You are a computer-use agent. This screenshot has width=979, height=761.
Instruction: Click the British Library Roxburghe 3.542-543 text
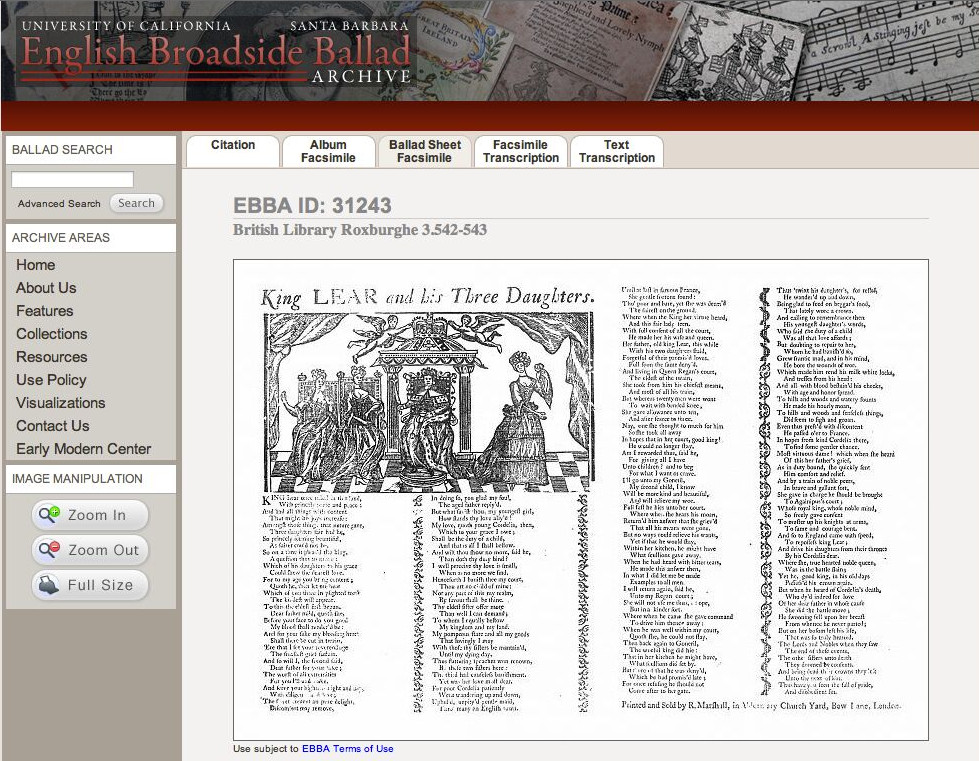(360, 230)
